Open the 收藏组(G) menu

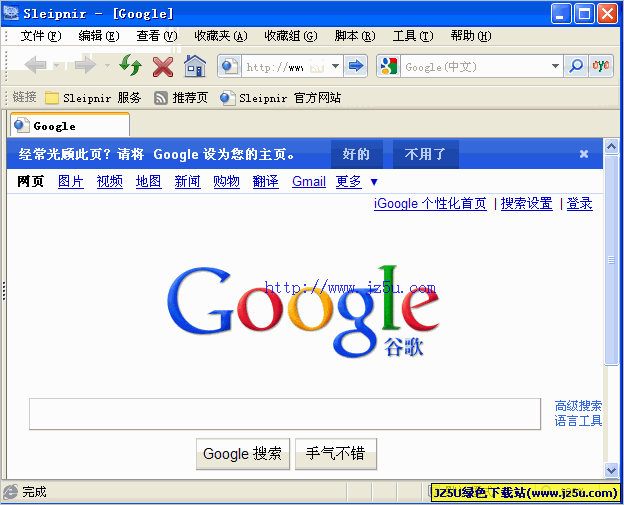click(x=291, y=36)
